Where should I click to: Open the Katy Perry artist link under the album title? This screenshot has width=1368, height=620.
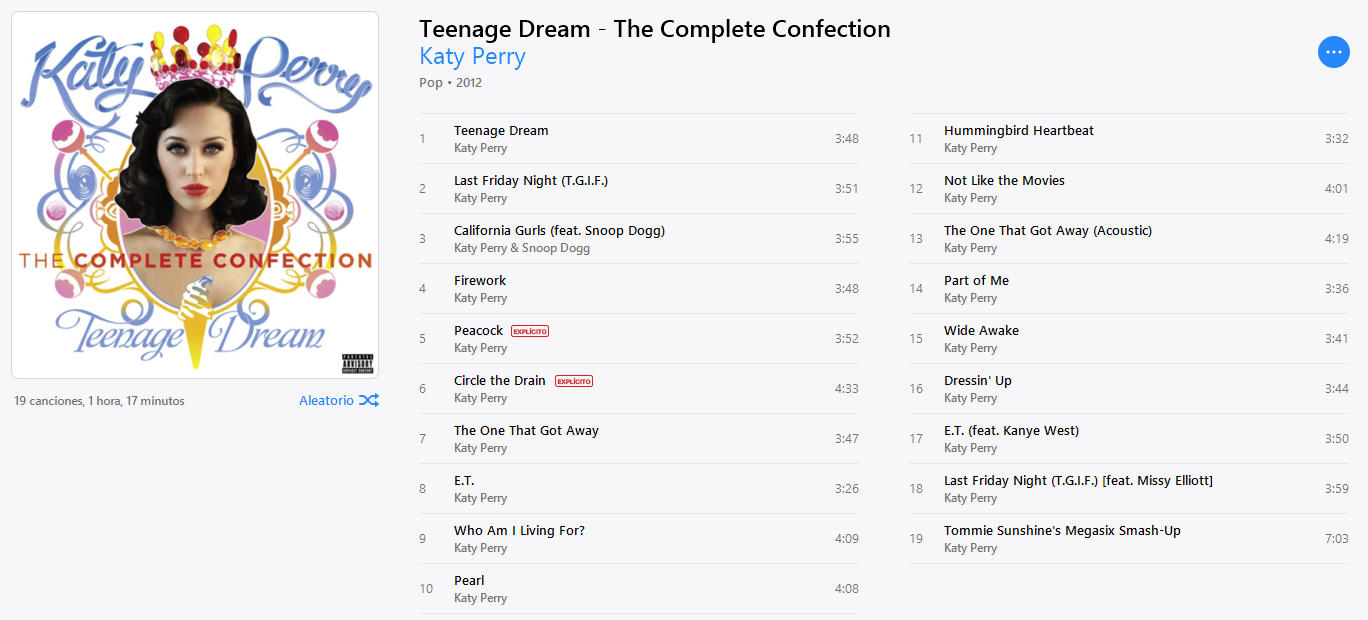472,56
